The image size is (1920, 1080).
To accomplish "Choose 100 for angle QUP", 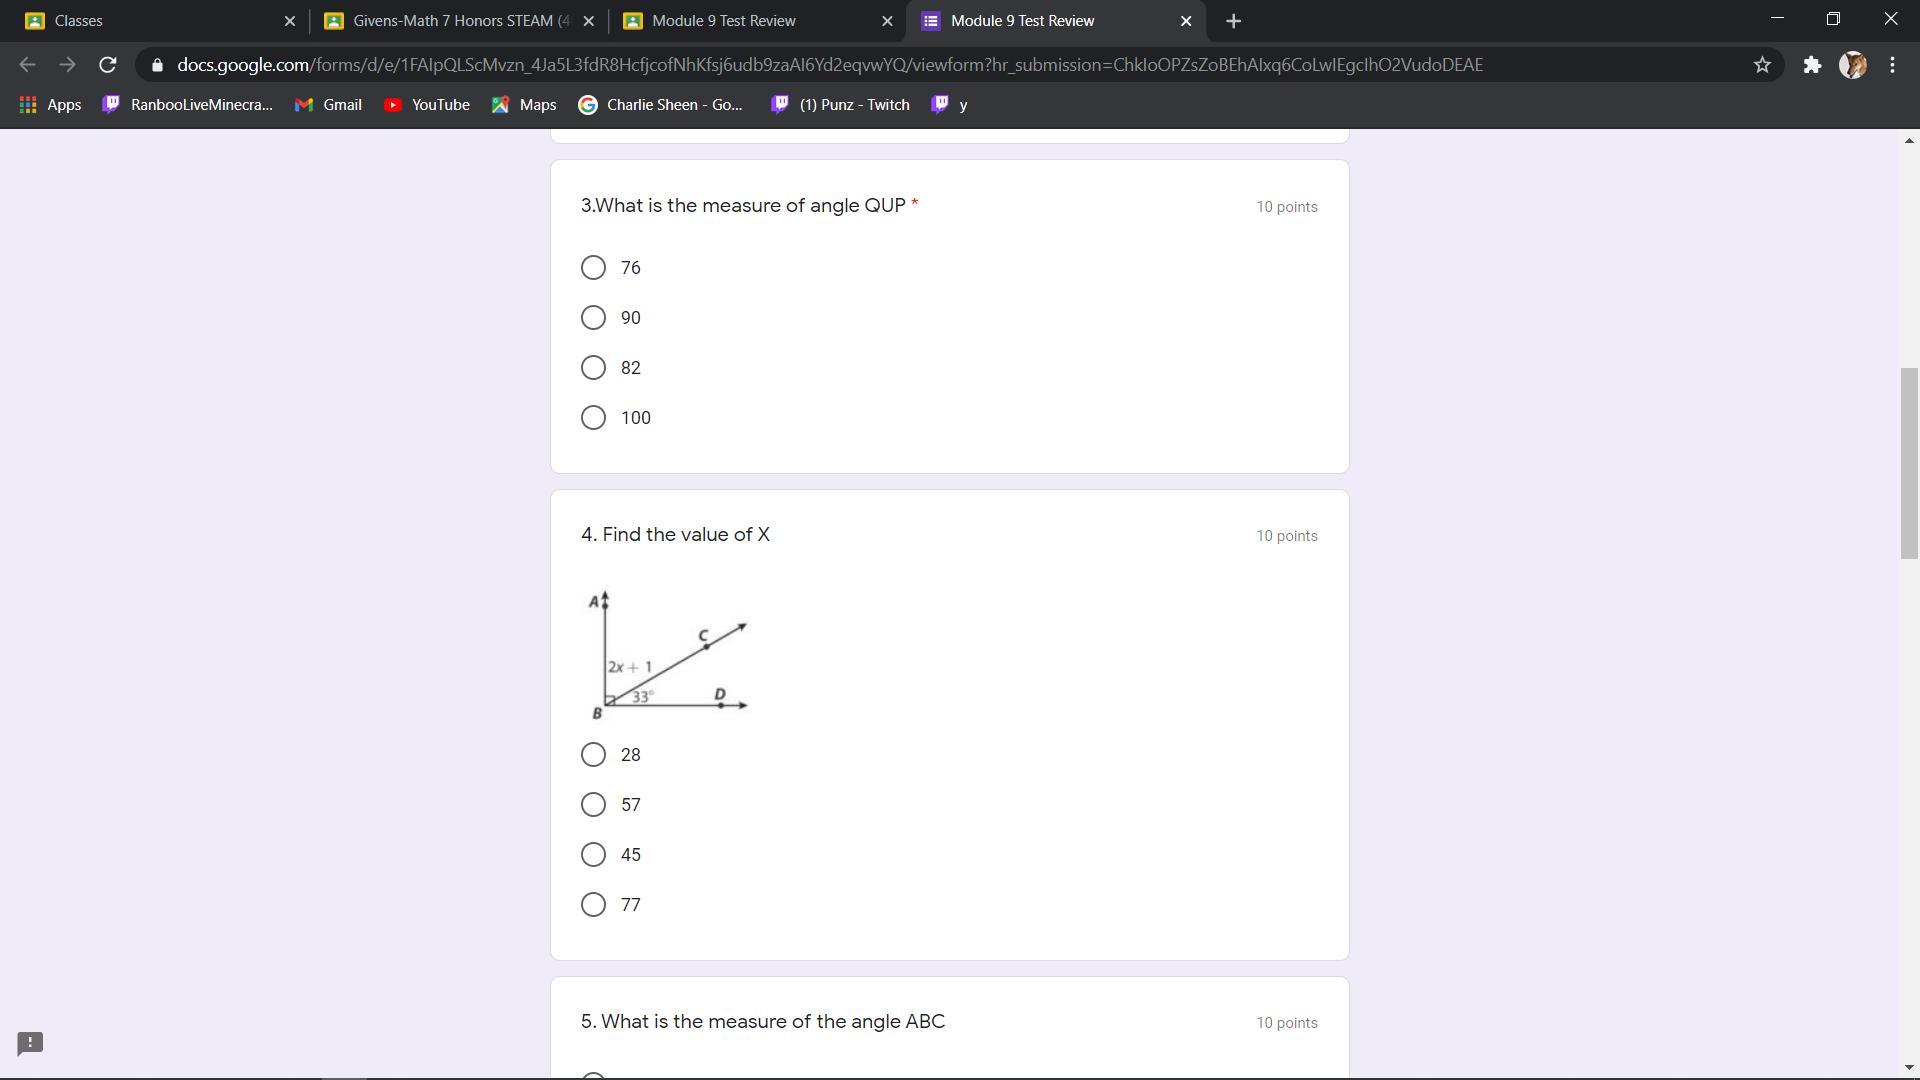I will [593, 418].
